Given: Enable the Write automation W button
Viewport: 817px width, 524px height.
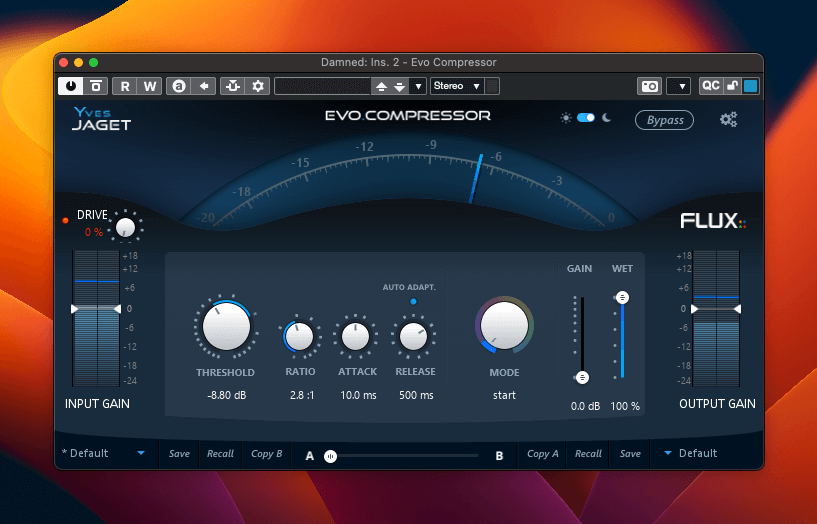Looking at the screenshot, I should click(150, 86).
